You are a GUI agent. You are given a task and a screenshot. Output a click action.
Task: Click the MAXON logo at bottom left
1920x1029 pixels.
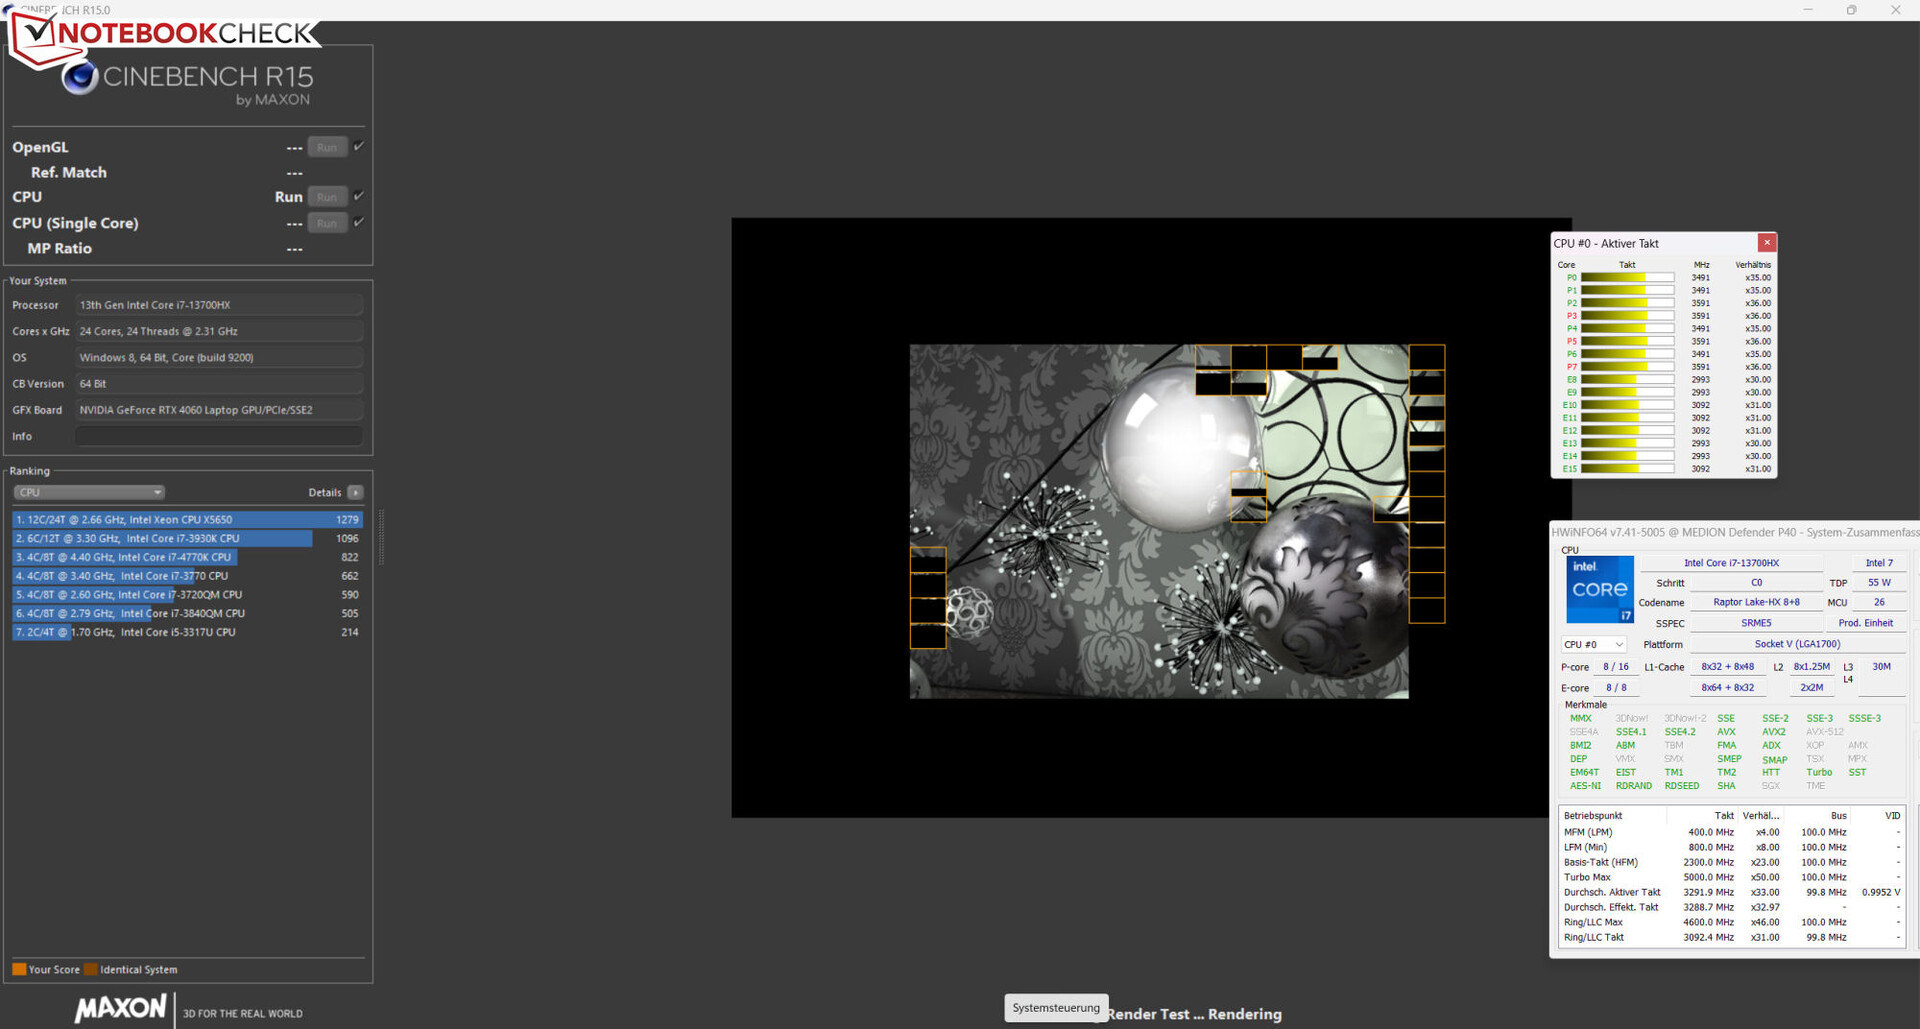click(121, 1008)
